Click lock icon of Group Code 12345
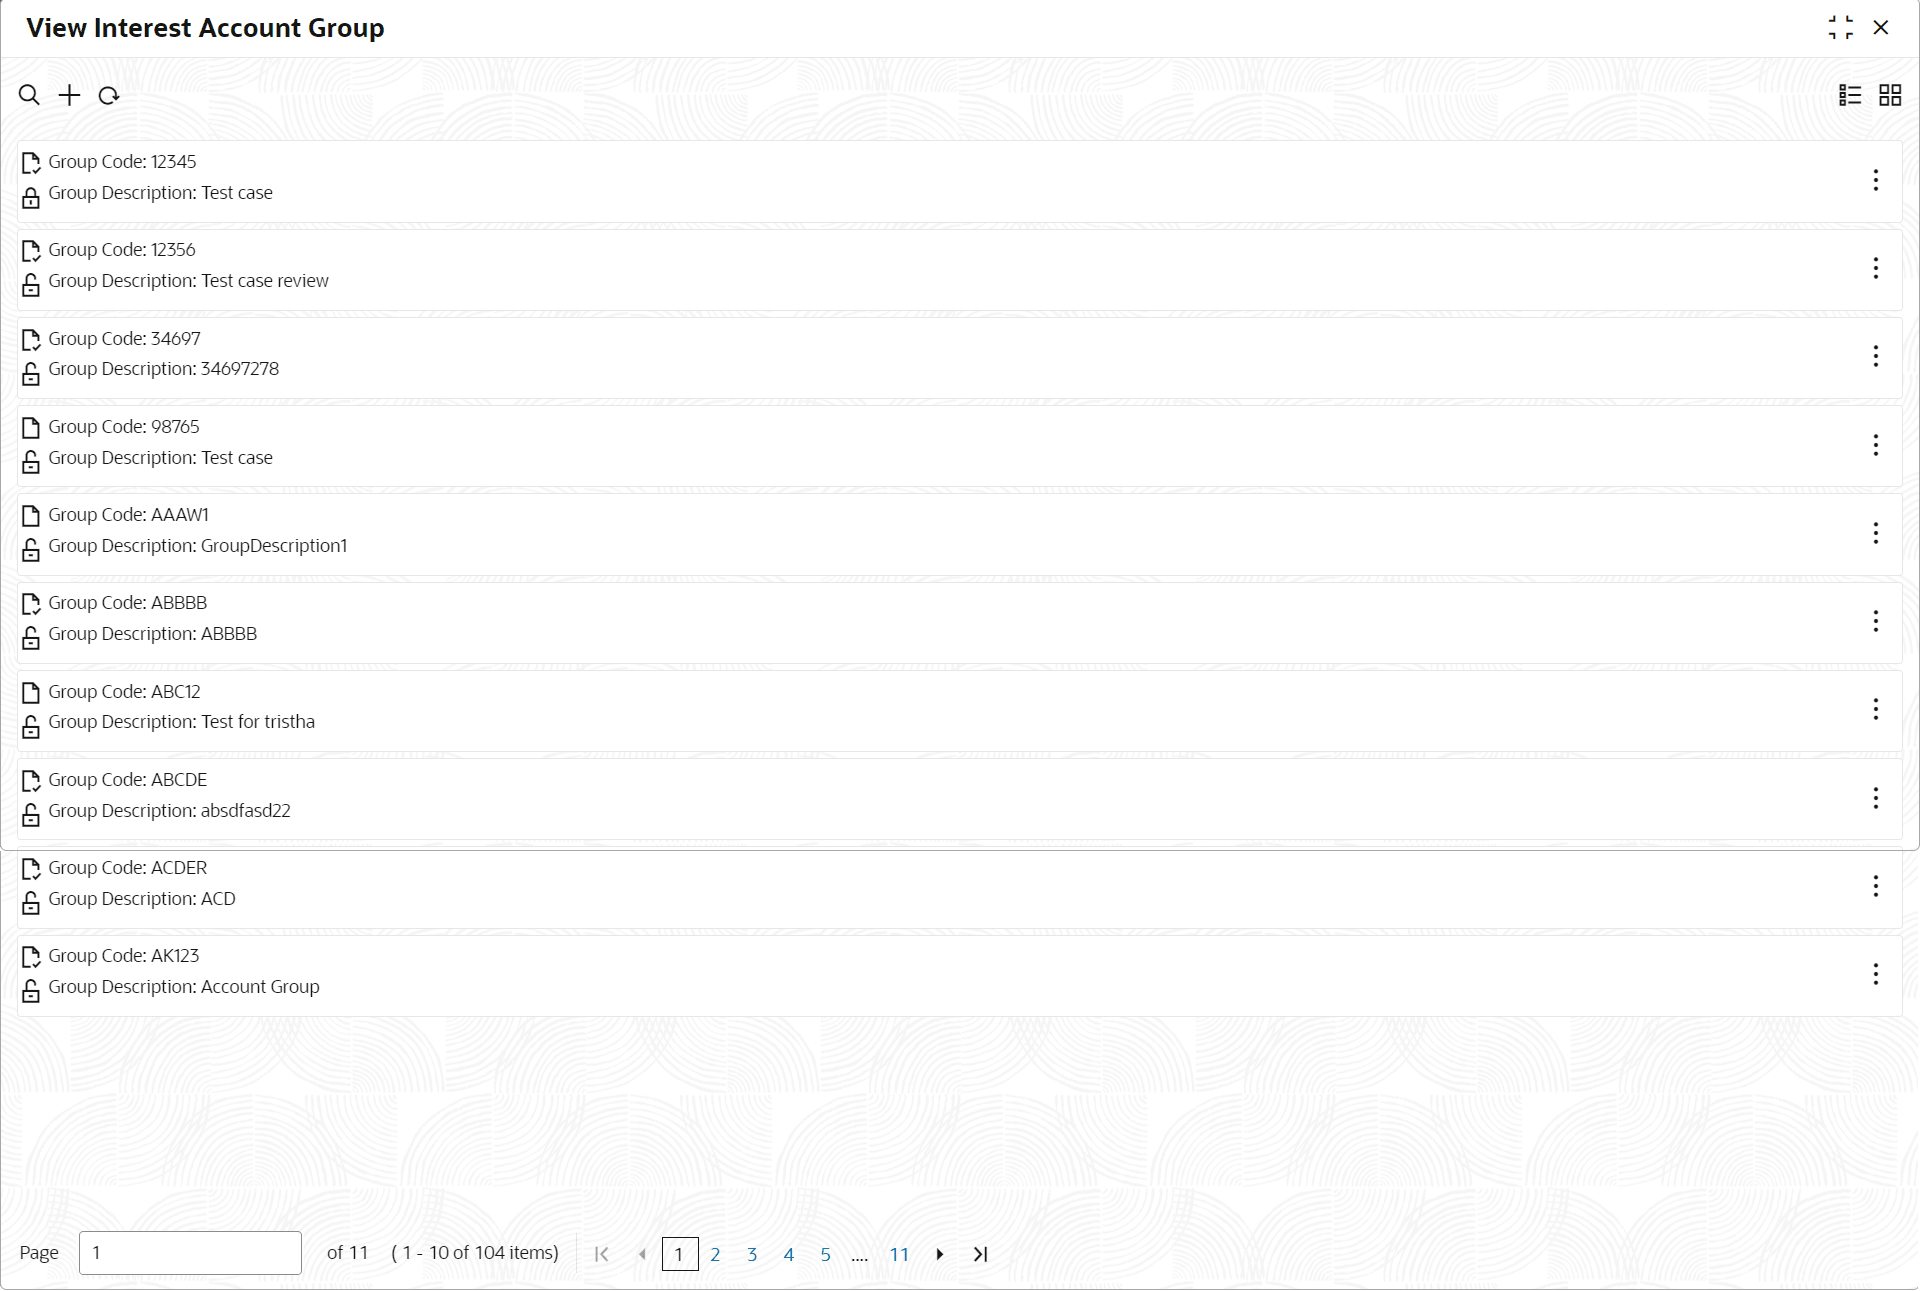1920x1291 pixels. (x=31, y=198)
